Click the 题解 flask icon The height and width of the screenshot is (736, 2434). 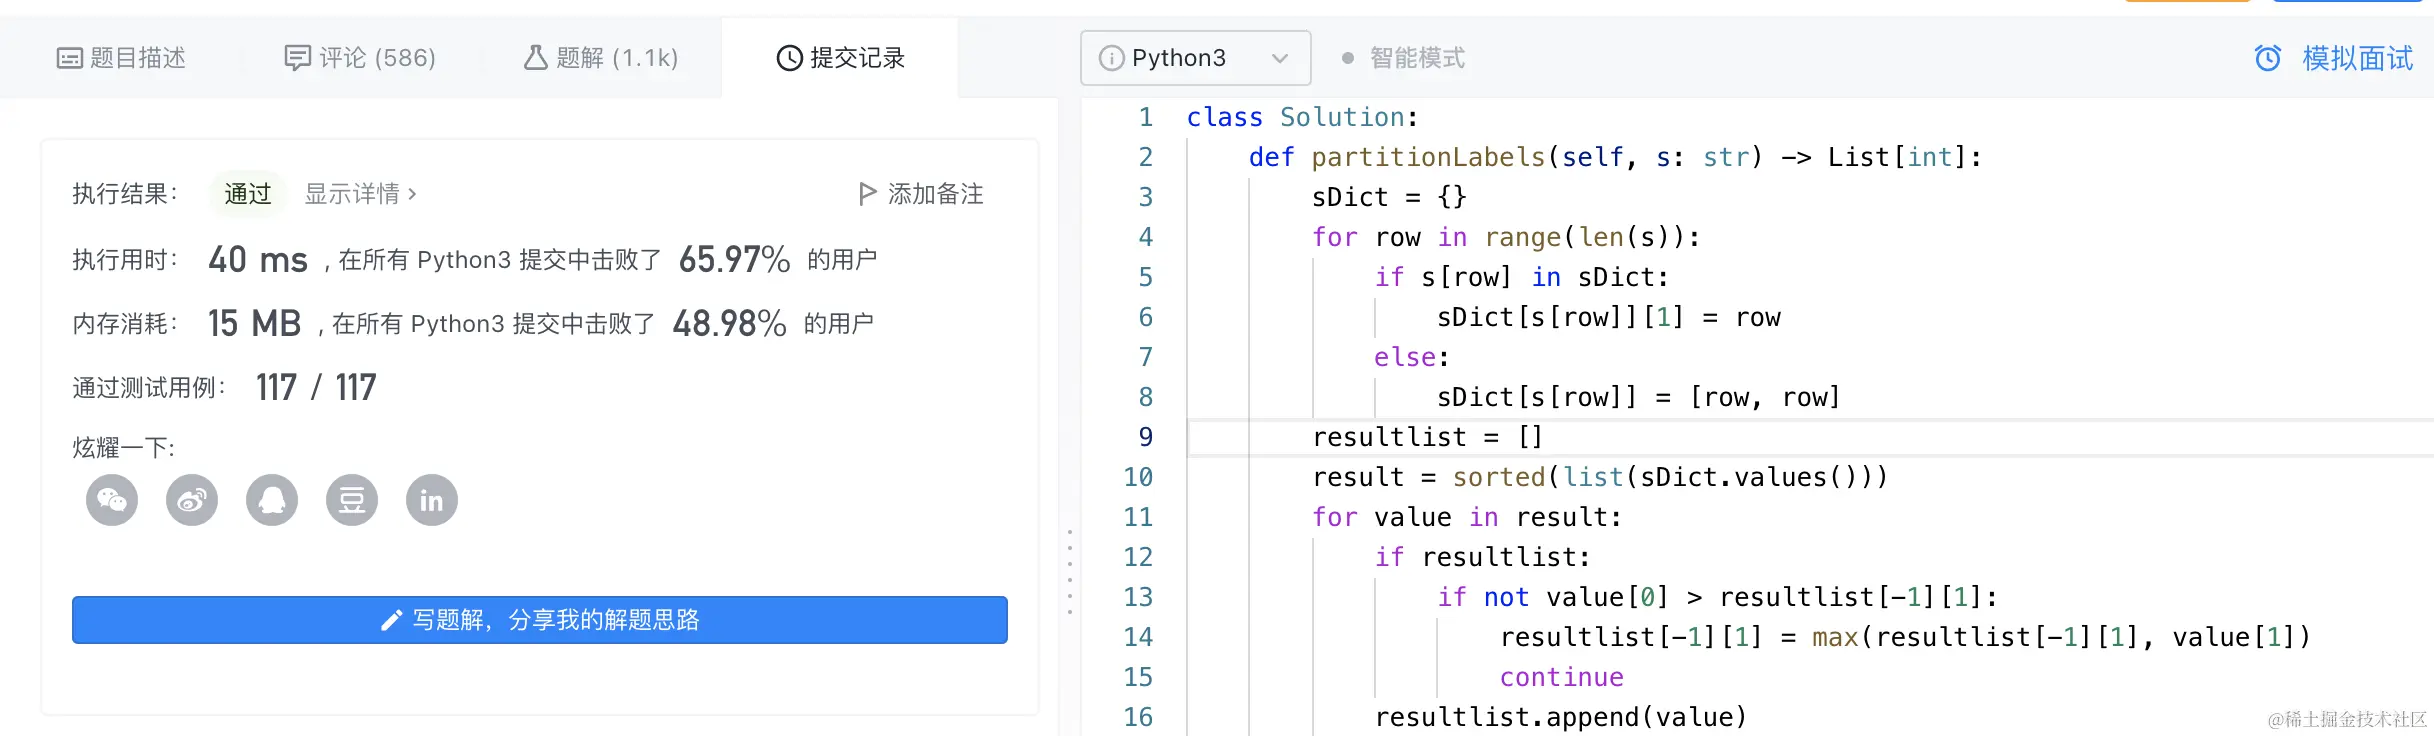coord(535,58)
